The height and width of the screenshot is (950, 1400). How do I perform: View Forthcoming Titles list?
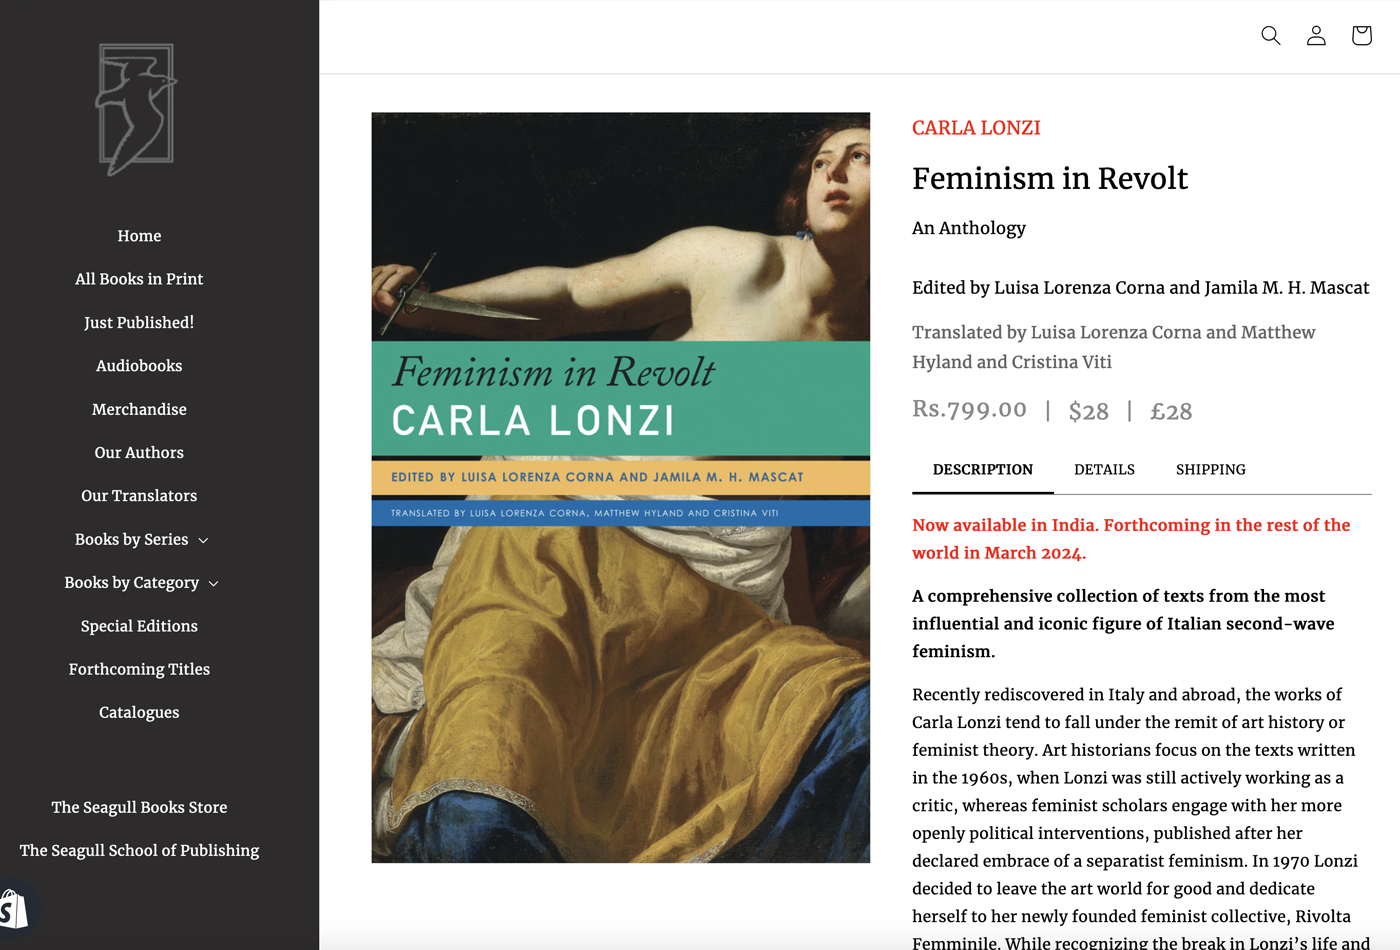pyautogui.click(x=139, y=669)
